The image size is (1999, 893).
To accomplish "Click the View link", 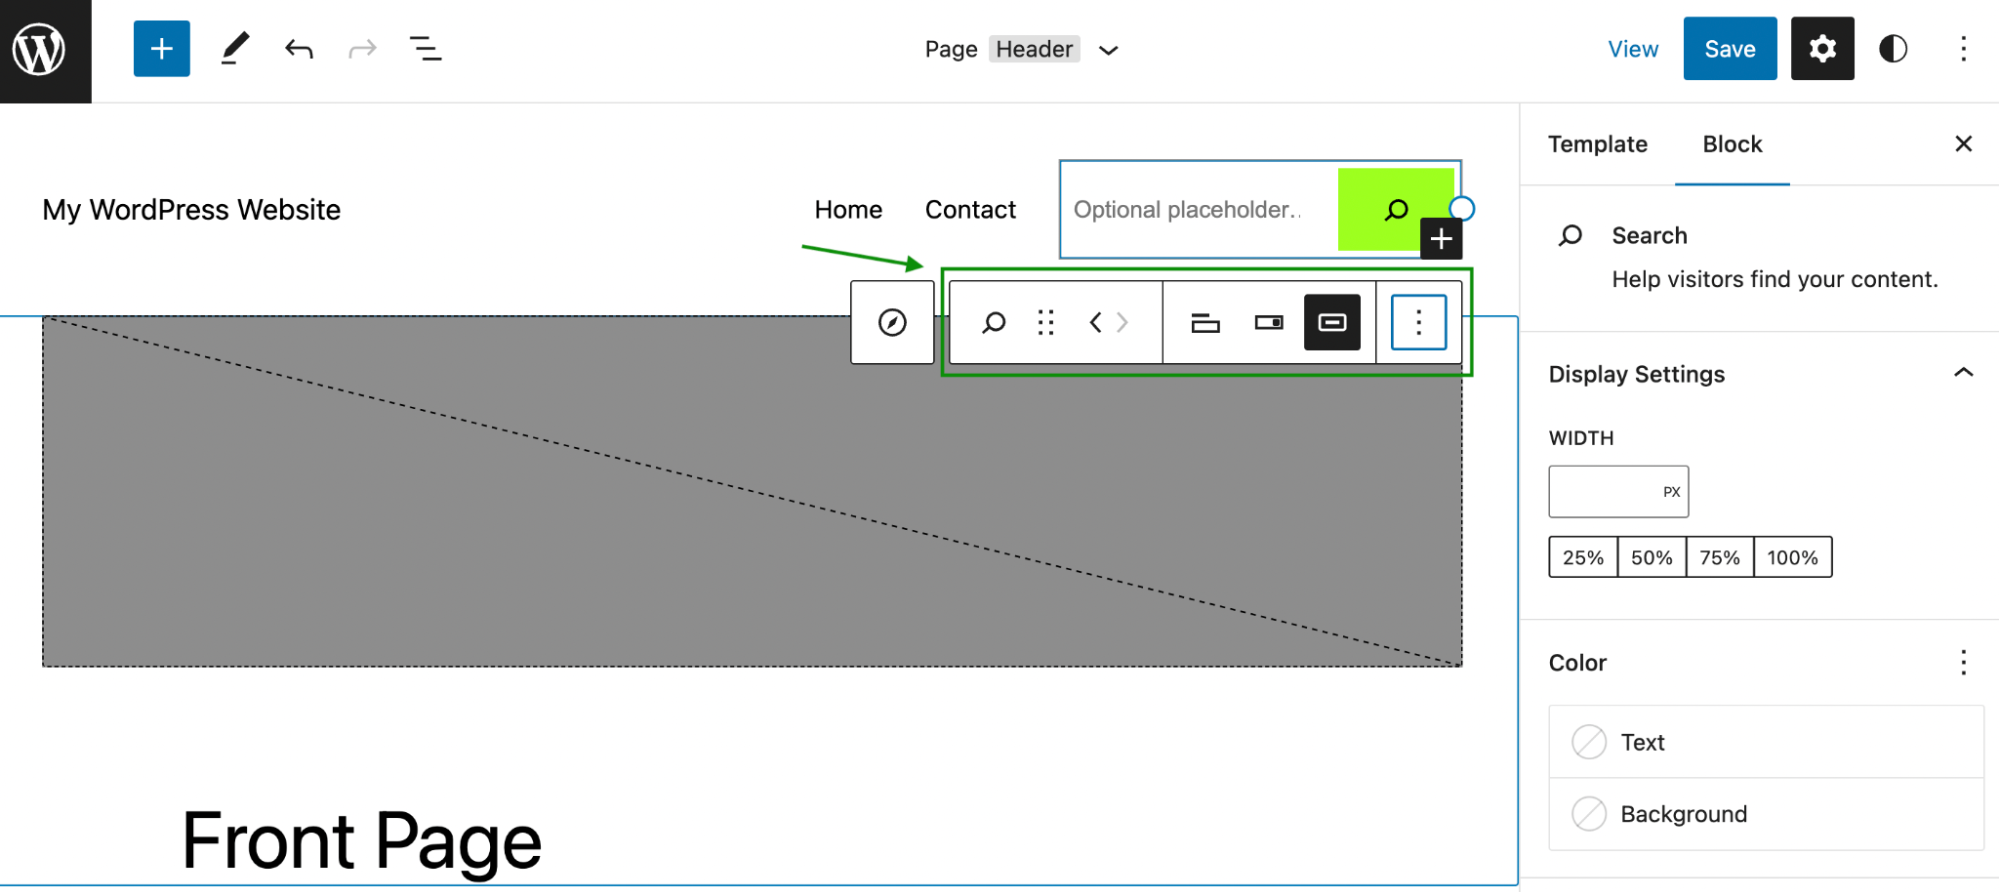I will coord(1633,49).
